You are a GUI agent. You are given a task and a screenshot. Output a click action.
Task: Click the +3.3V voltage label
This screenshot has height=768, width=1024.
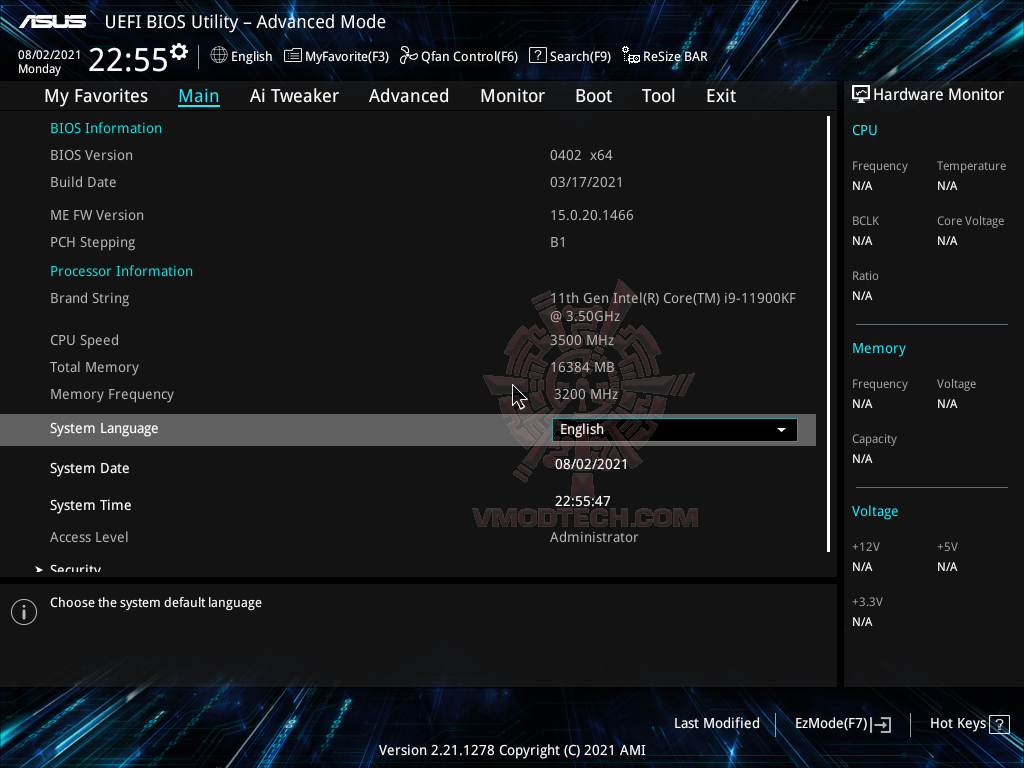867,601
